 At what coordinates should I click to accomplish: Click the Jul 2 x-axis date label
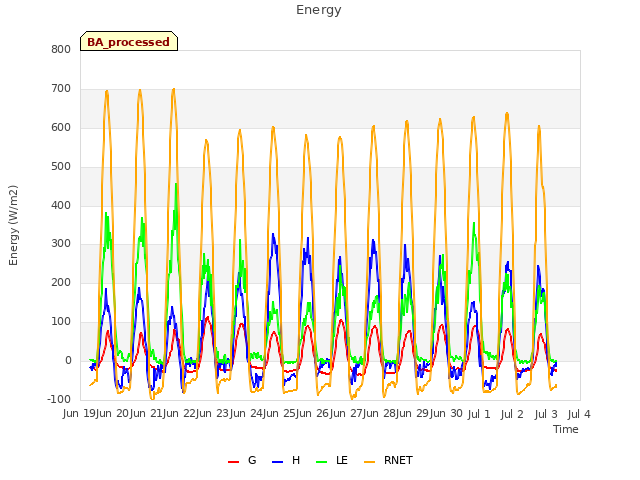512,414
